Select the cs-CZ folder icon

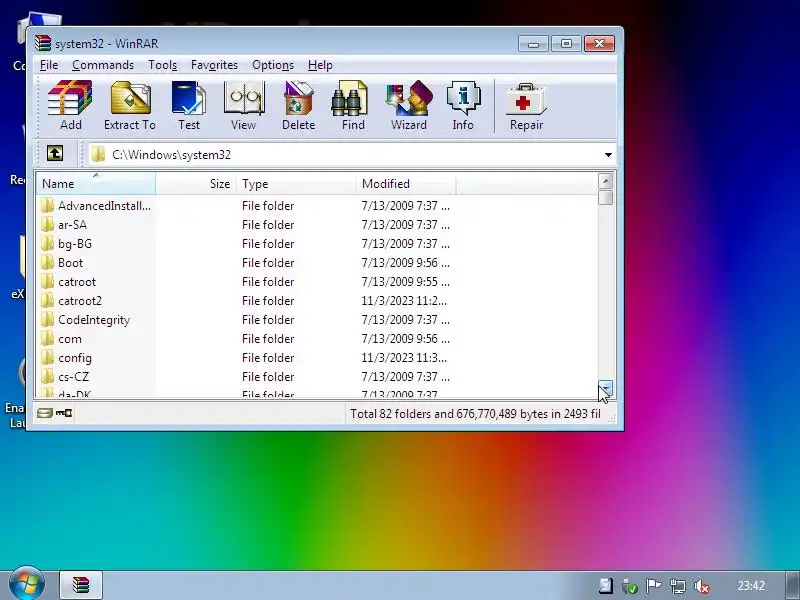47,377
